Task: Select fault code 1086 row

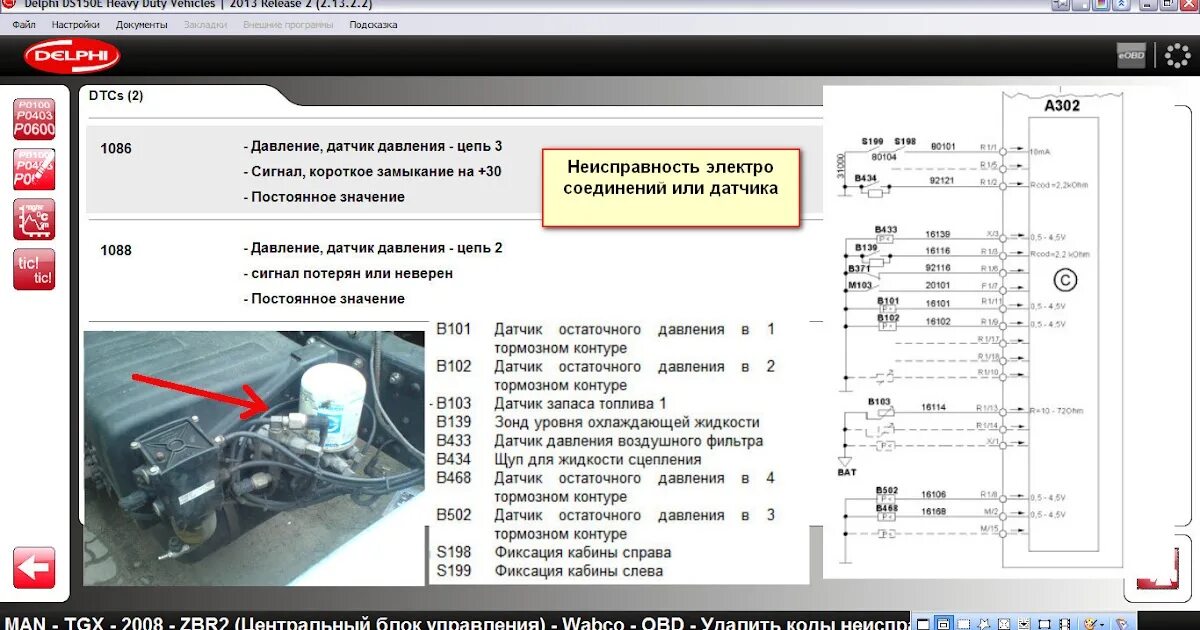Action: point(455,170)
